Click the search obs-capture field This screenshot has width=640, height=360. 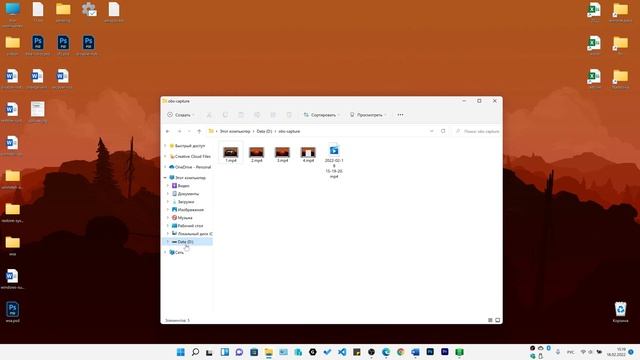[x=477, y=131]
